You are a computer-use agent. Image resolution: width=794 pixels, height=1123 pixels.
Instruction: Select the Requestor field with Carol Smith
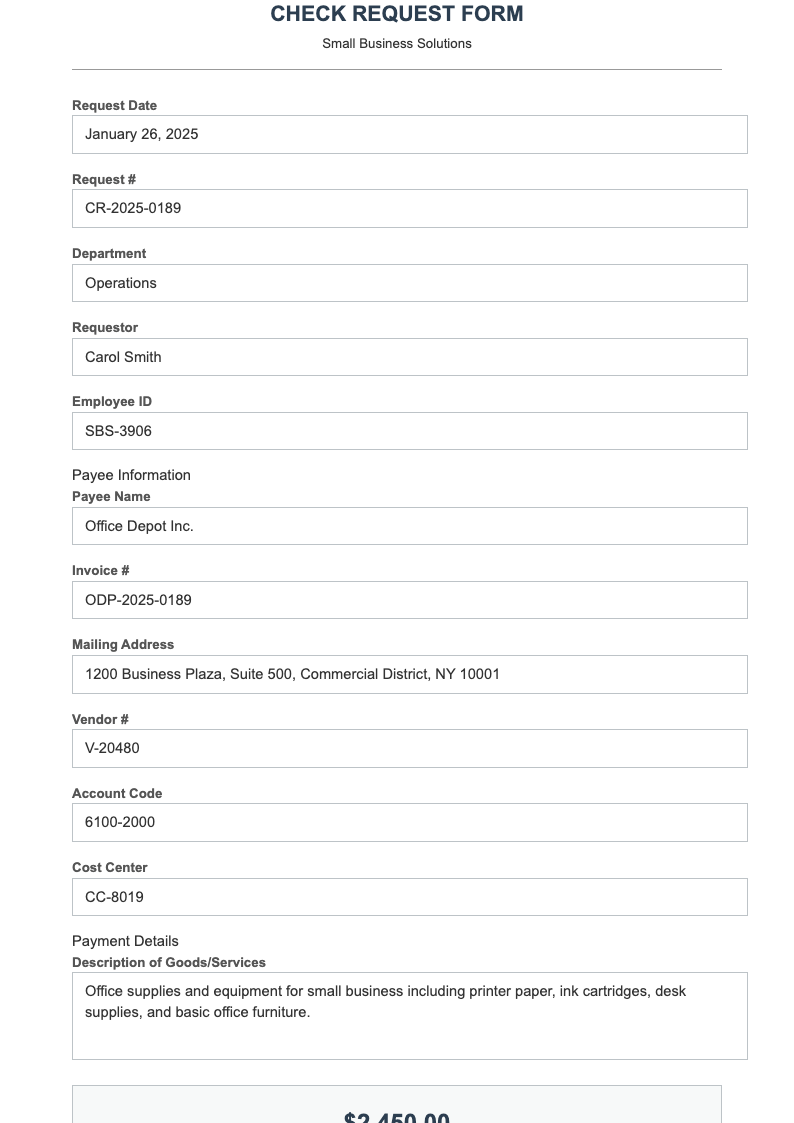[x=410, y=356]
